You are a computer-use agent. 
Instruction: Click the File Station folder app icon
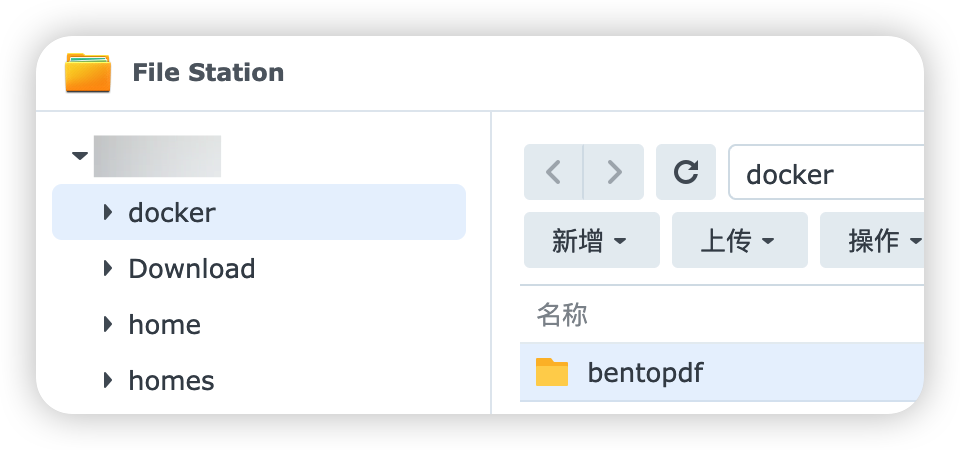tap(88, 73)
